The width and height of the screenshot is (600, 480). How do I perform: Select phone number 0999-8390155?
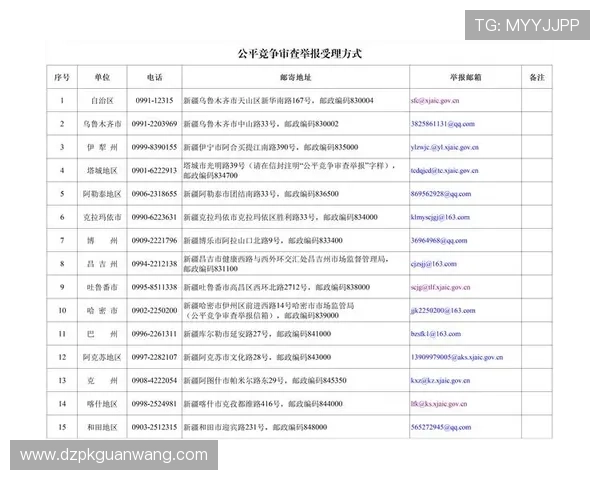[x=155, y=147]
